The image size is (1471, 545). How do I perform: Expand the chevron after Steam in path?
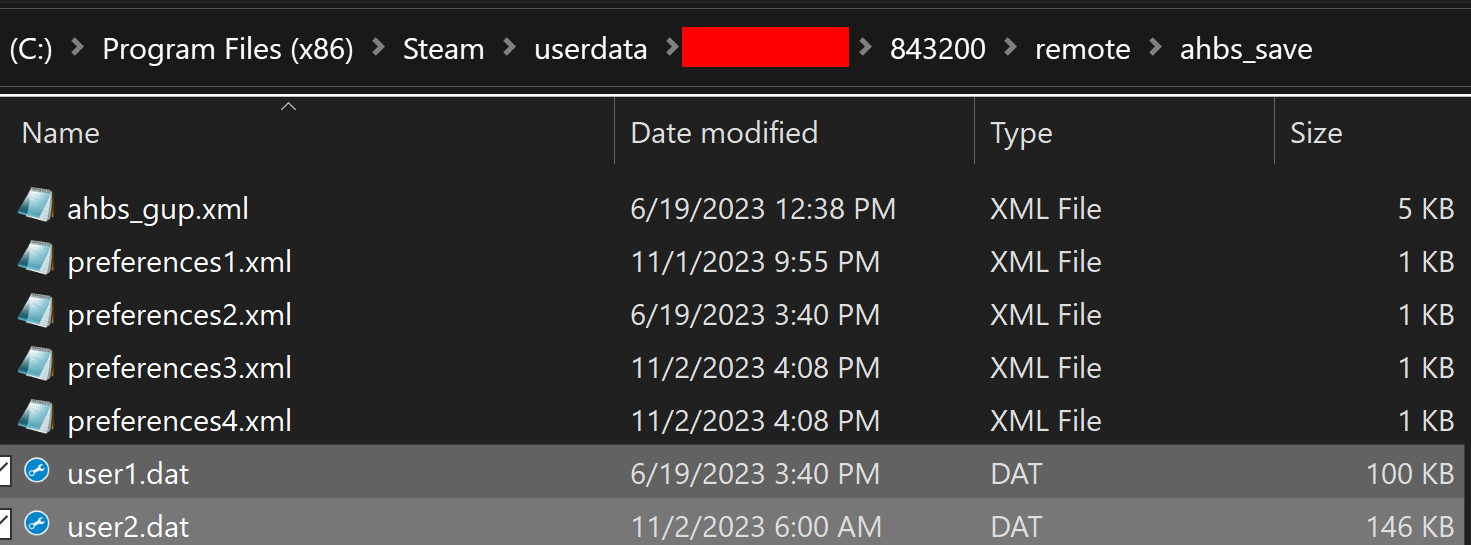tap(510, 49)
